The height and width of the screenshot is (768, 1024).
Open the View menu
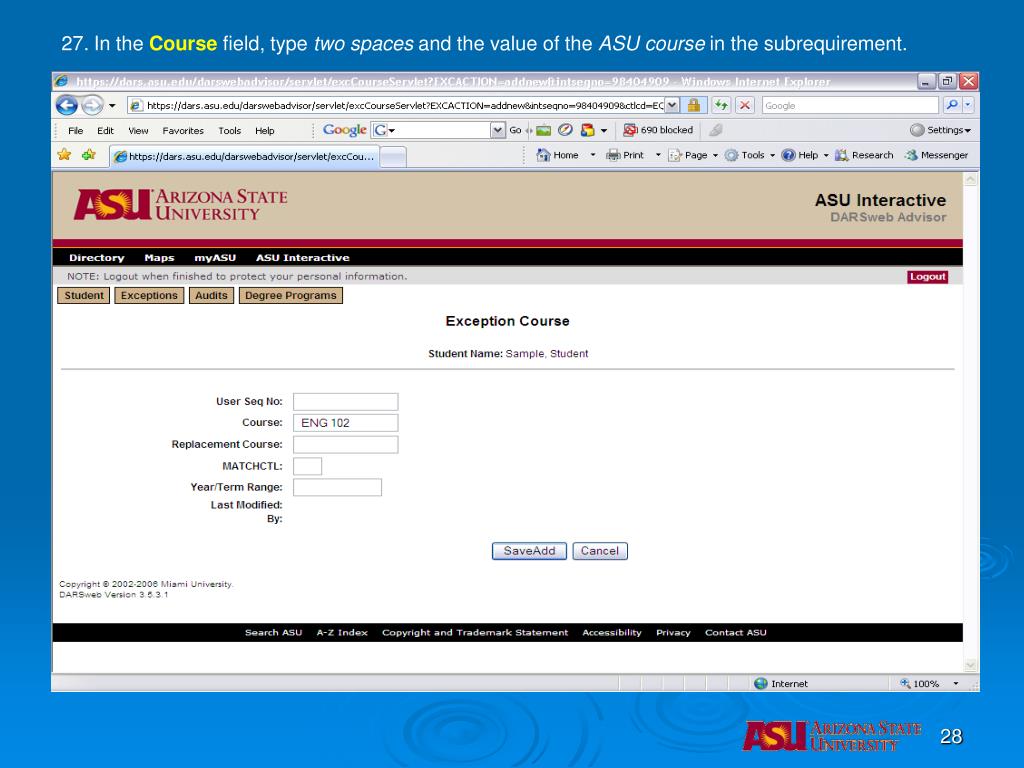tap(138, 131)
